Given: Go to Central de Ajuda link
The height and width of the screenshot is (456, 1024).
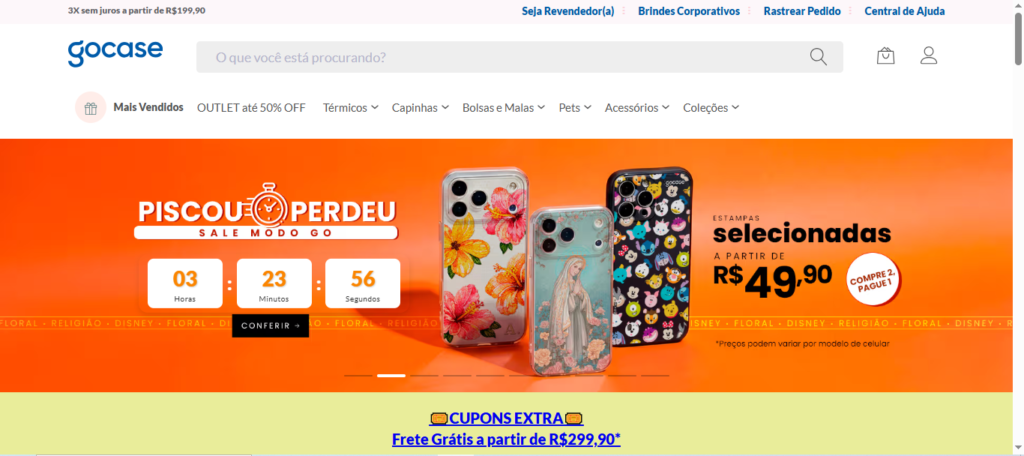Looking at the screenshot, I should pos(904,11).
